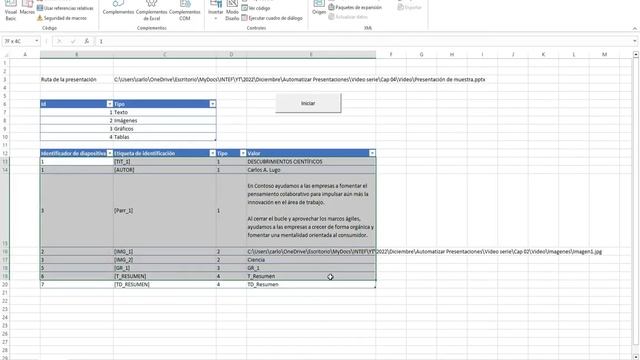
Task: Click the Name Box field
Action: 18,41
